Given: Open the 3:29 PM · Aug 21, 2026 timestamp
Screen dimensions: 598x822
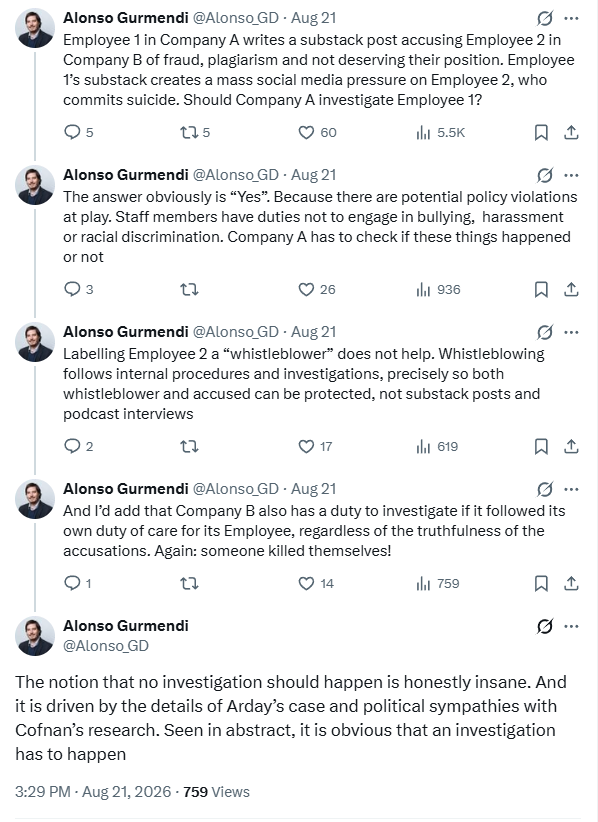Looking at the screenshot, I should click(93, 792).
